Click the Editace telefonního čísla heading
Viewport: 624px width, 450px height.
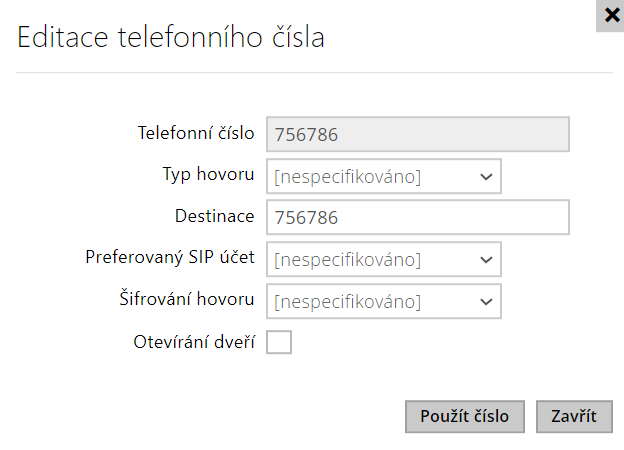click(171, 39)
